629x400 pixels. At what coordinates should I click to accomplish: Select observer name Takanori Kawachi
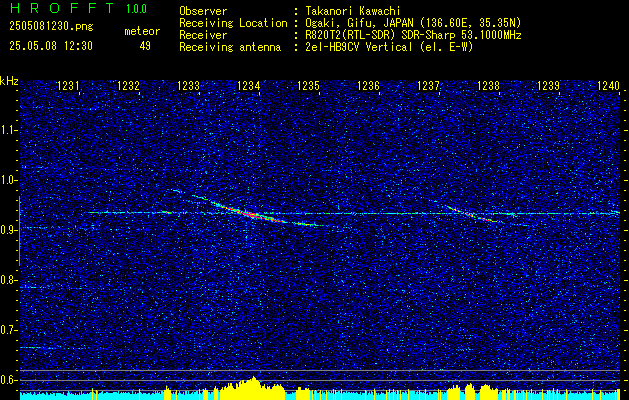(353, 11)
